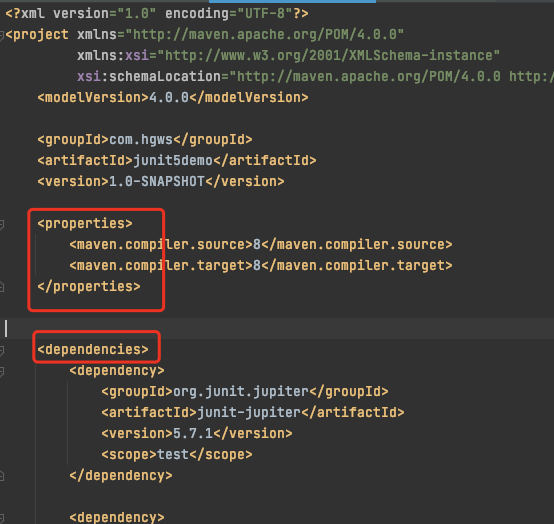
Task: Click the groupId value "com.hgws"
Action: point(141,140)
